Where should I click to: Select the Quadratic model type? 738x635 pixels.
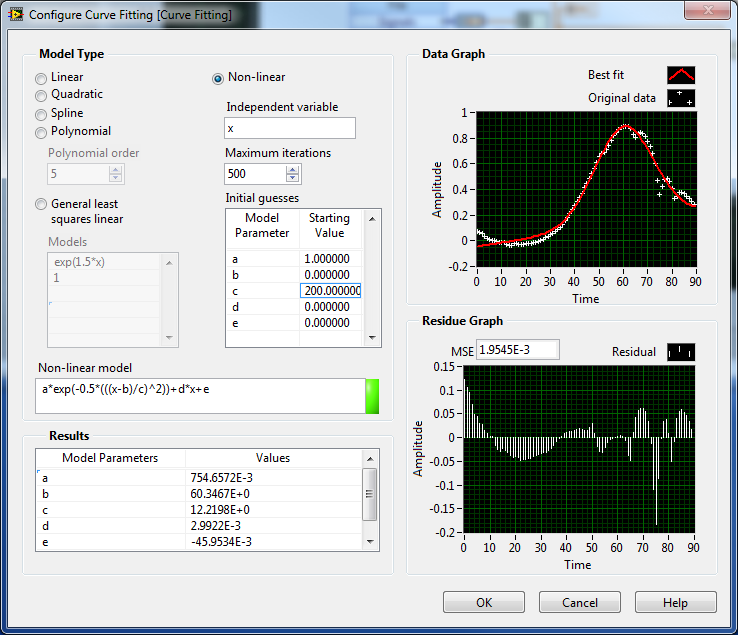(41, 96)
